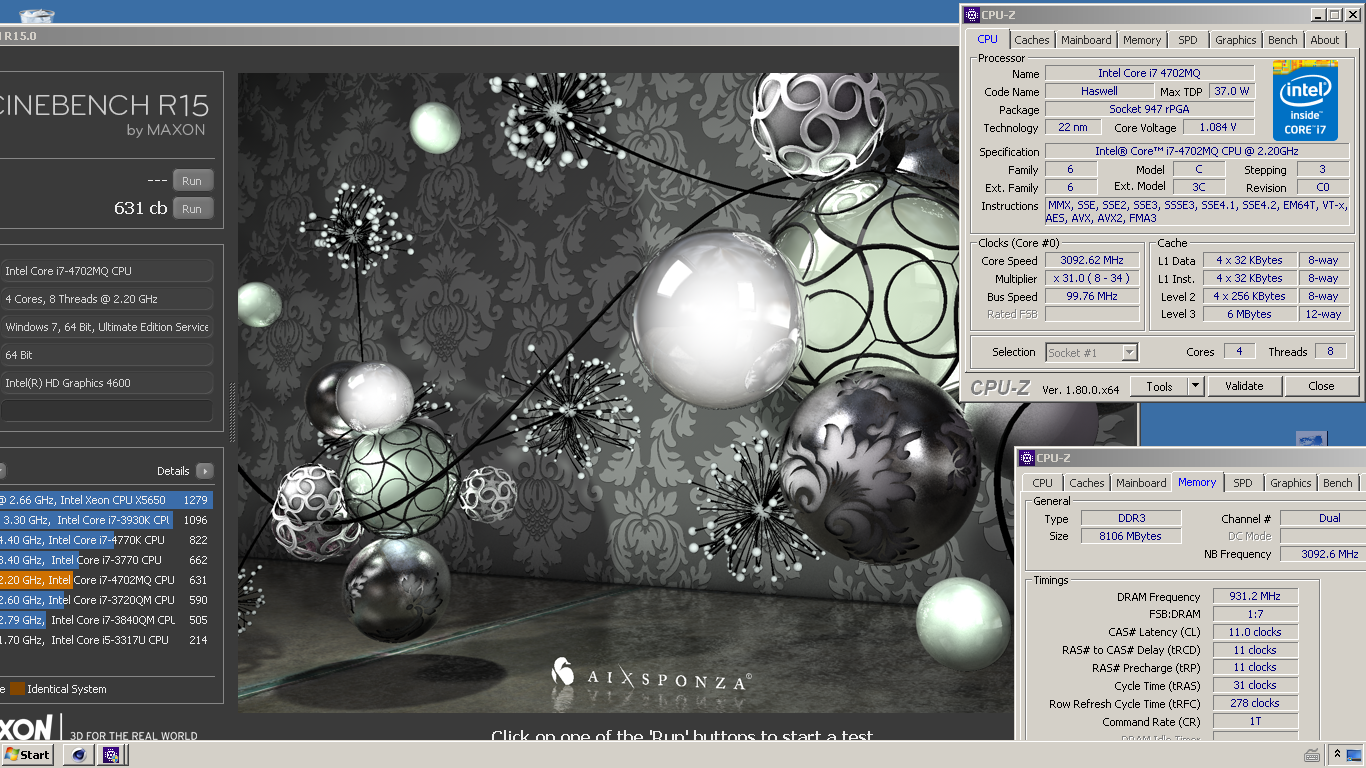Click the ranking row Intel Core i7-3930K
1366x768 pixels.
pos(106,520)
